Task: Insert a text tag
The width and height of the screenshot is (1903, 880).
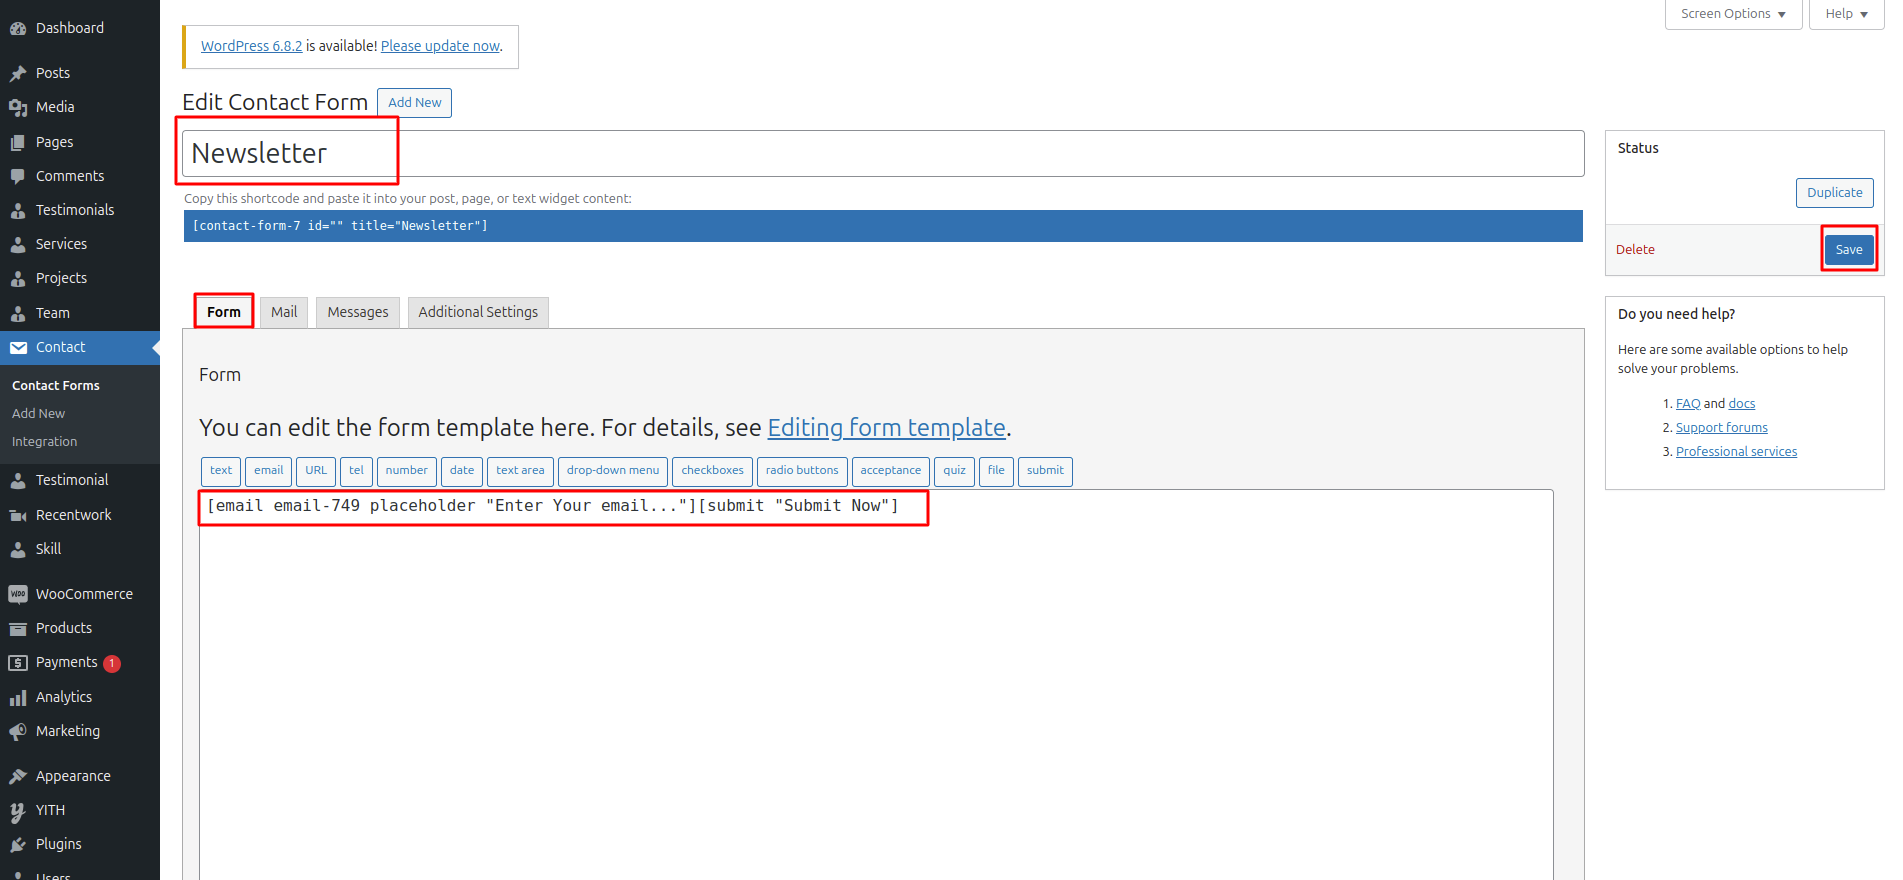Action: (221, 471)
